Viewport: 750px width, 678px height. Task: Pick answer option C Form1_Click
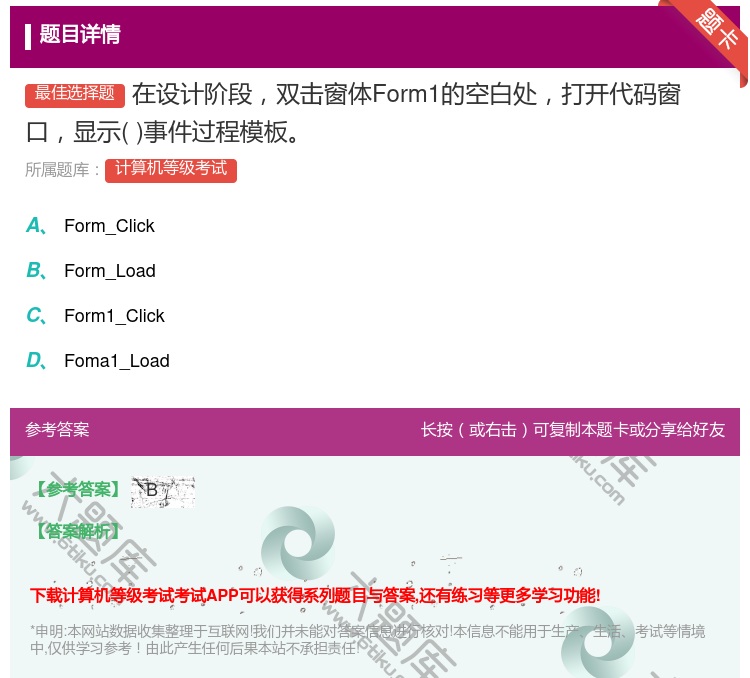pos(95,316)
